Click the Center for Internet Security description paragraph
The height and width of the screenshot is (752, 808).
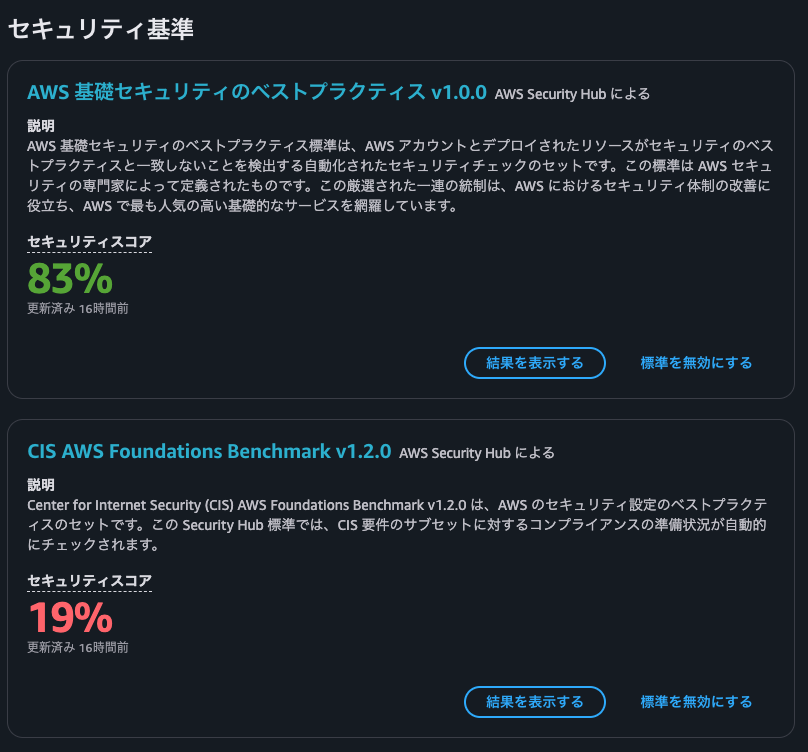click(x=397, y=525)
